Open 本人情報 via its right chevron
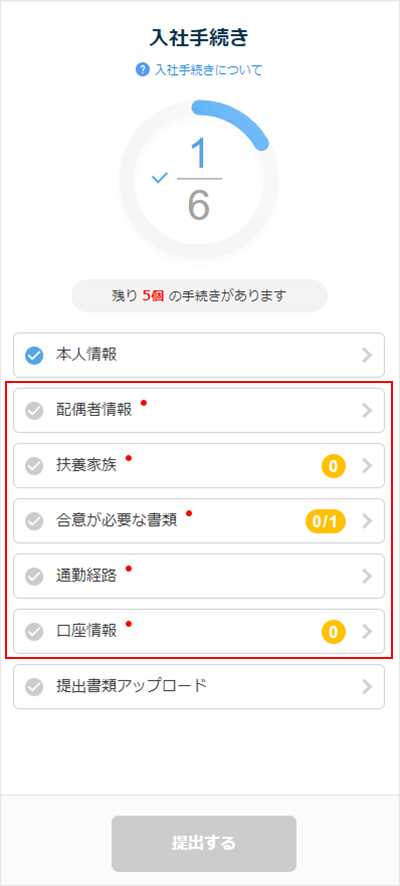The image size is (400, 886). (x=368, y=355)
